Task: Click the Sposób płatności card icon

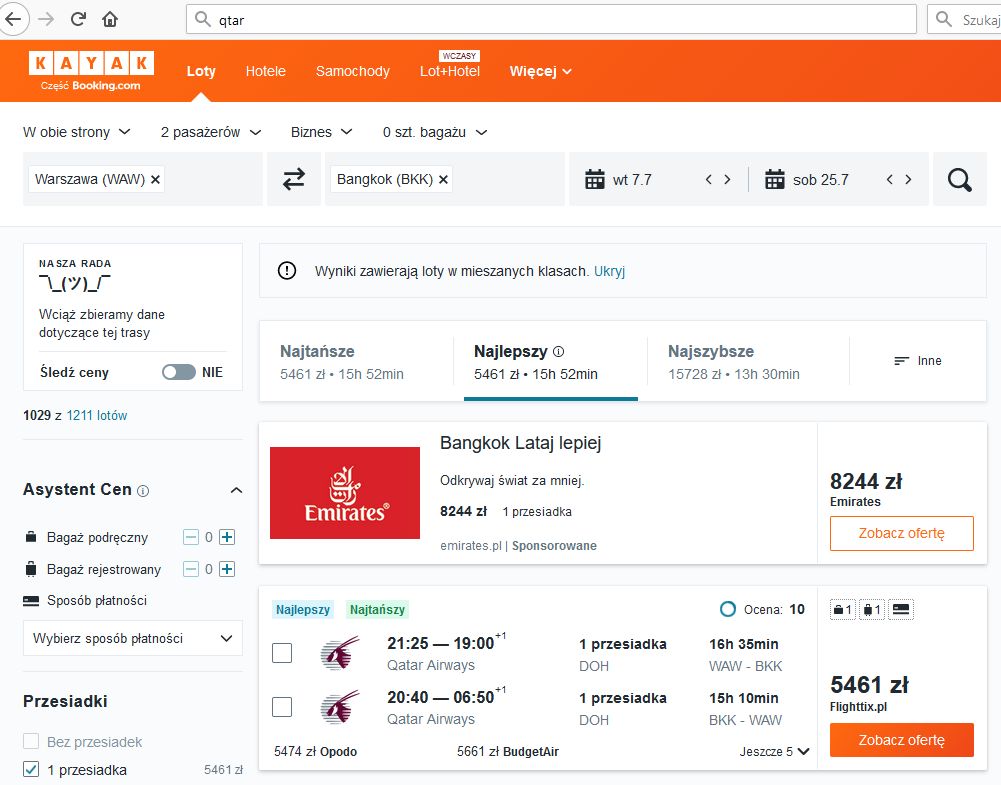Action: (x=31, y=601)
